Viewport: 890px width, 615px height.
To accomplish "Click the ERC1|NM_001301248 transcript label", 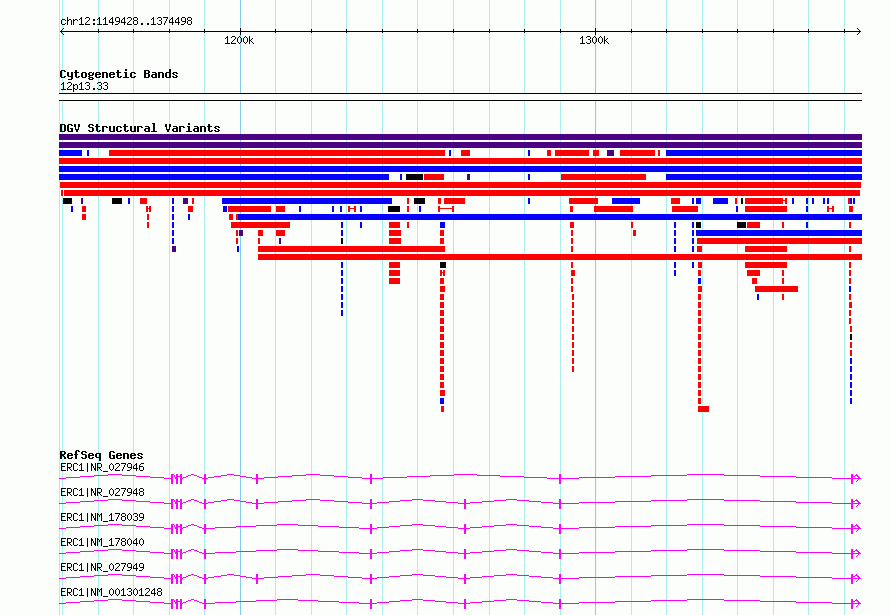I will tap(111, 592).
